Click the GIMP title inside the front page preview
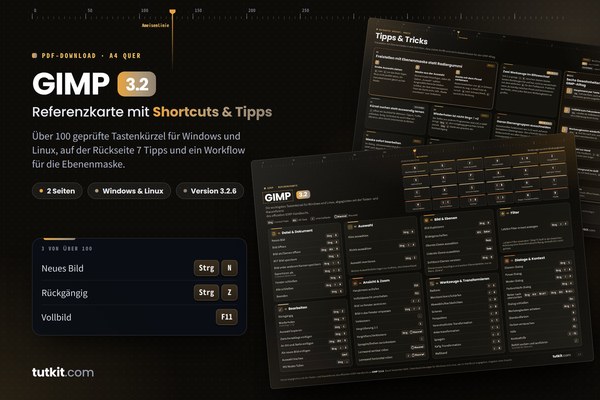This screenshot has width=600, height=400. click(278, 197)
